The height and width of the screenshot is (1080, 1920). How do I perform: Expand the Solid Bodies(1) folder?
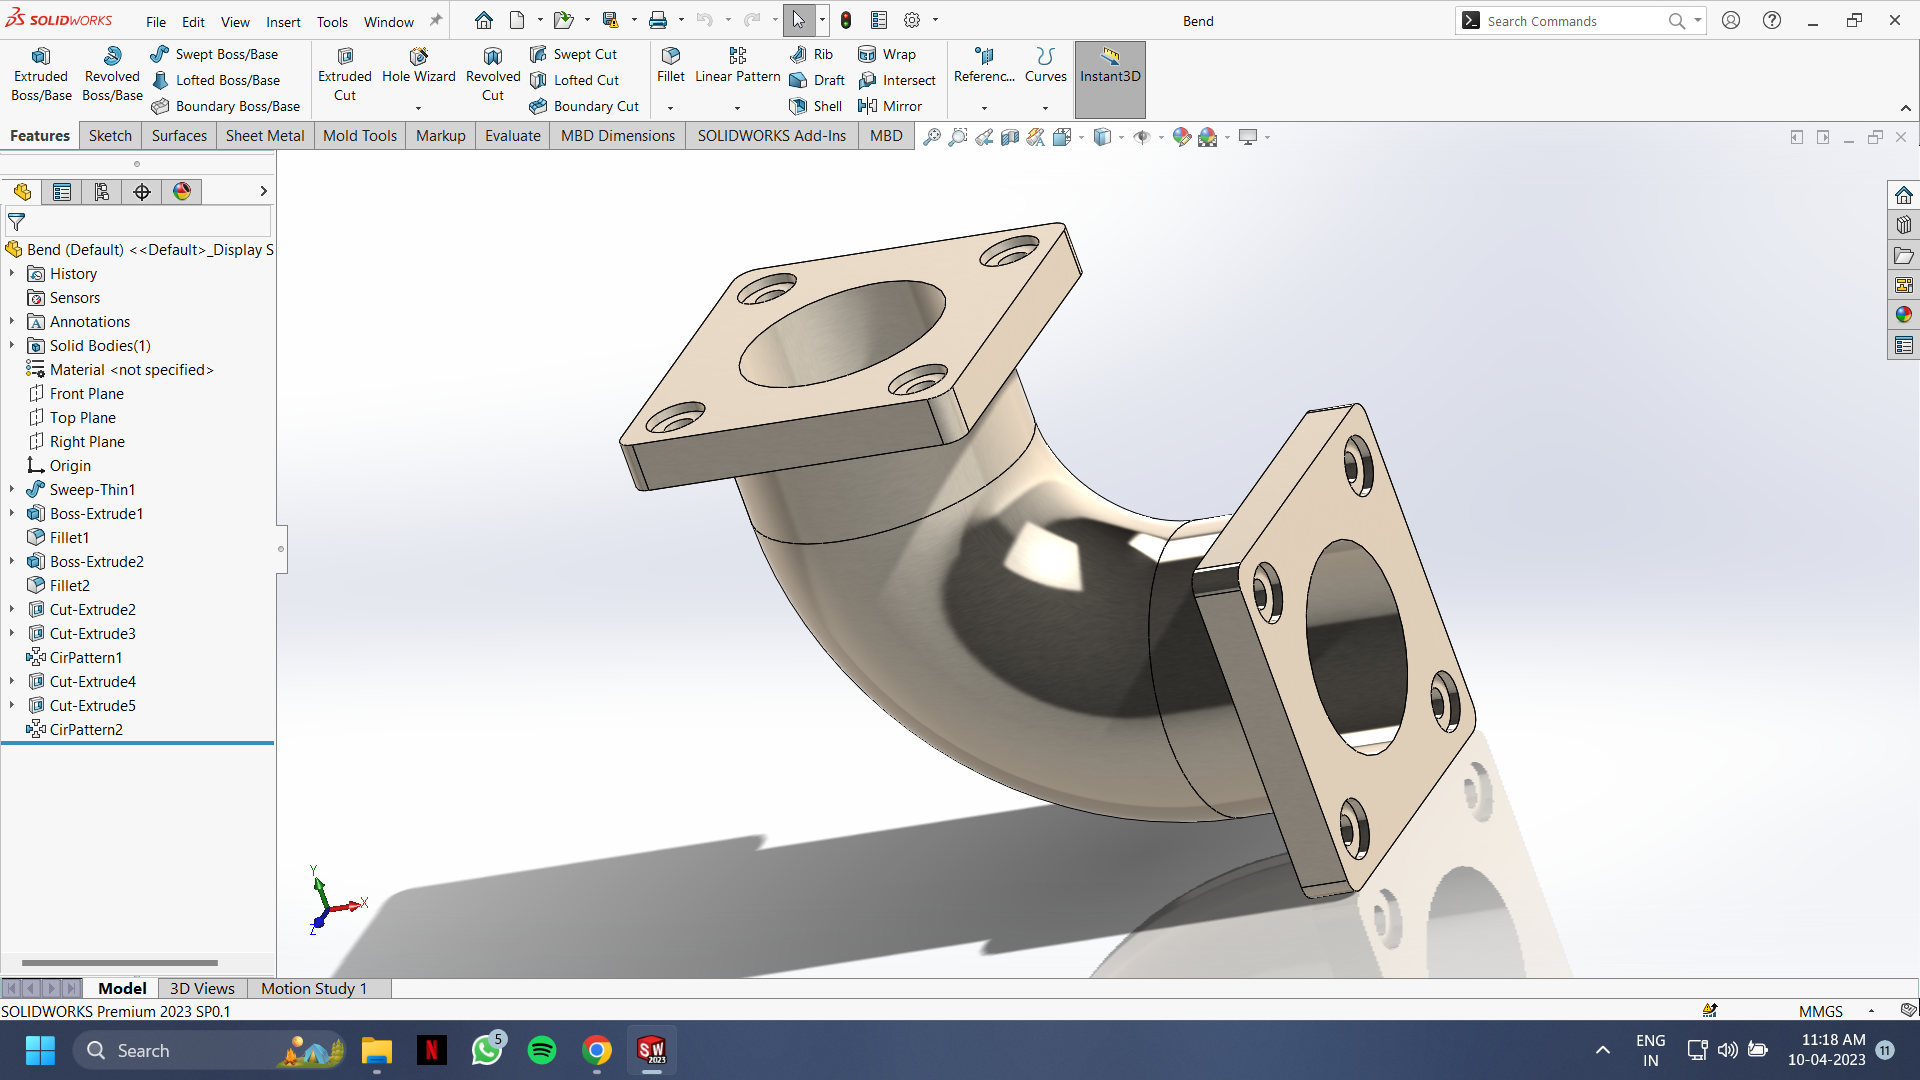tap(12, 345)
